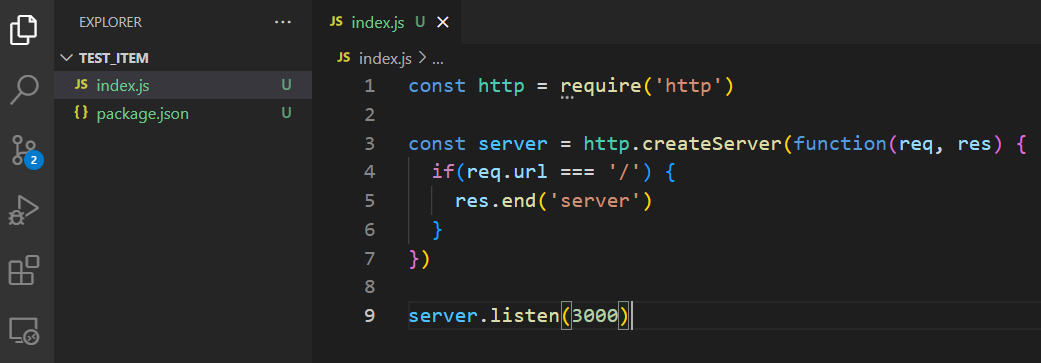Click line number 9 in the gutter
Image resolution: width=1041 pixels, height=363 pixels.
point(369,315)
